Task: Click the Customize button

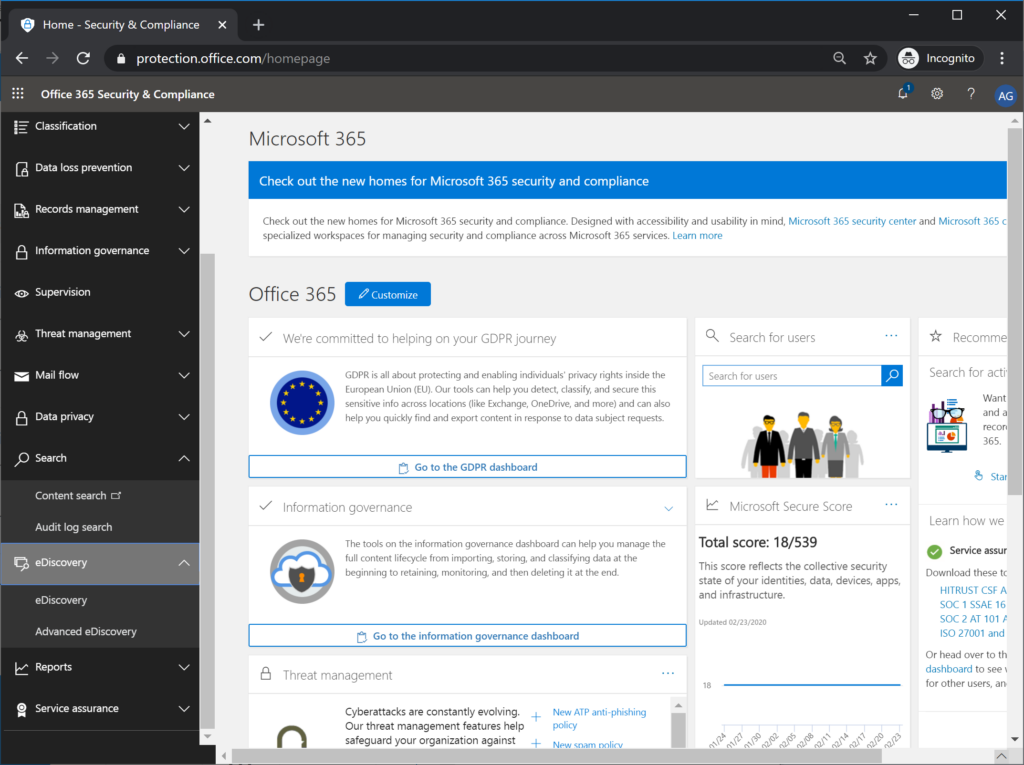Action: 387,294
